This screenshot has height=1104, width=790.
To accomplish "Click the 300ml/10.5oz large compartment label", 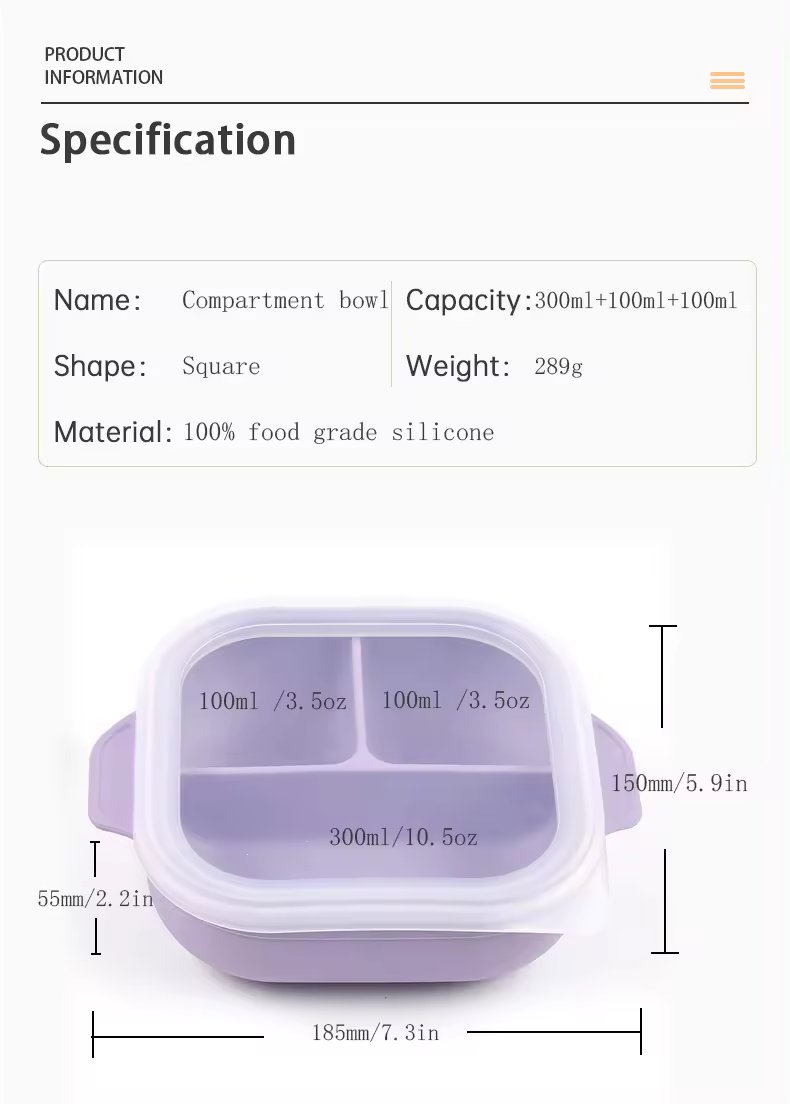I will pos(403,837).
